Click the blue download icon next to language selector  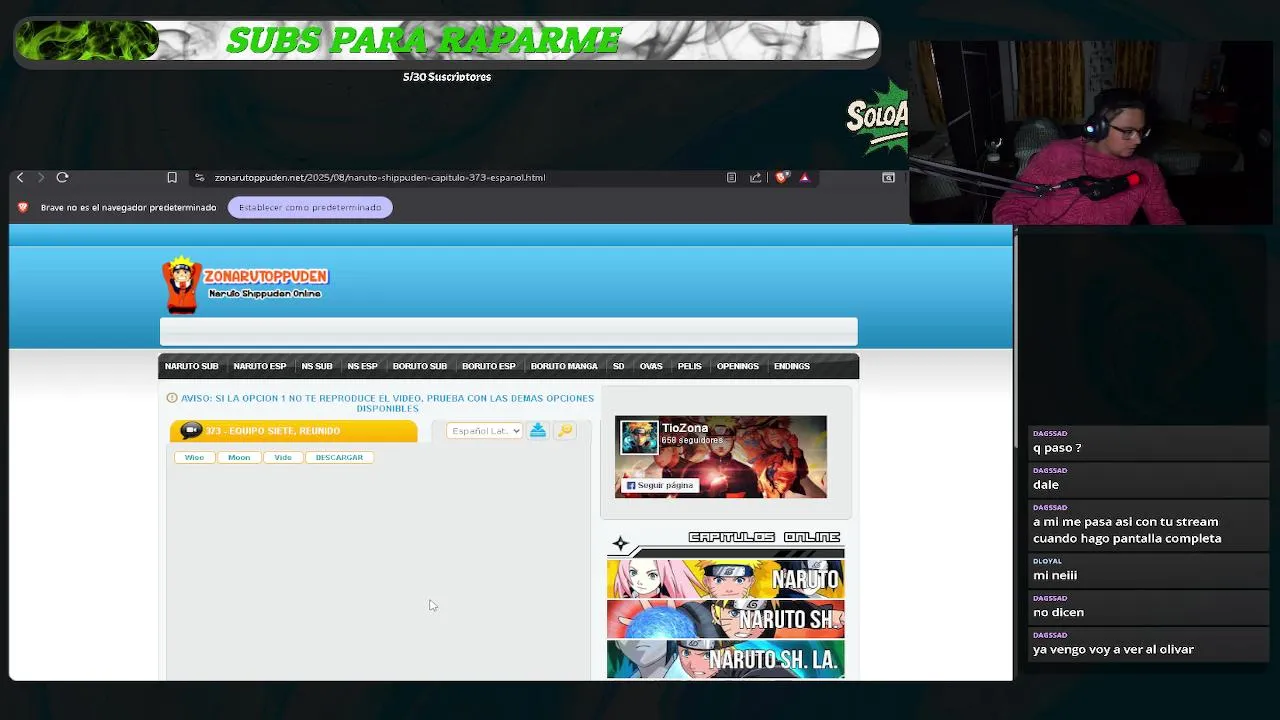coord(538,430)
